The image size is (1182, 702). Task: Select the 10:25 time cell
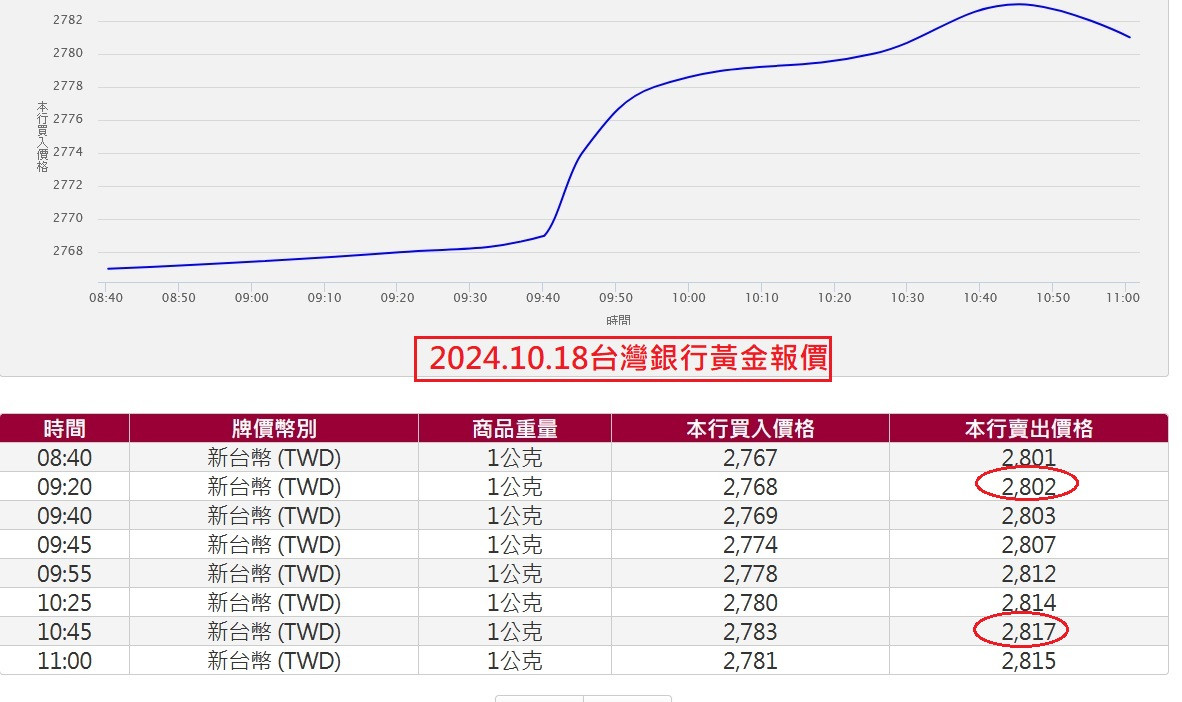click(65, 602)
